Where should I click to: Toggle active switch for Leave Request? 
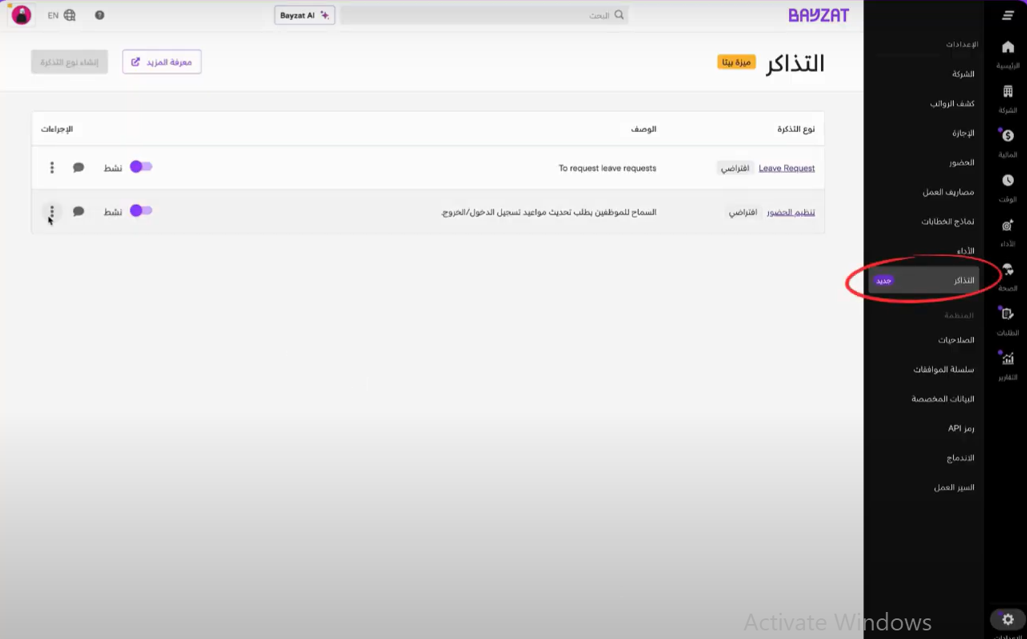coord(141,167)
